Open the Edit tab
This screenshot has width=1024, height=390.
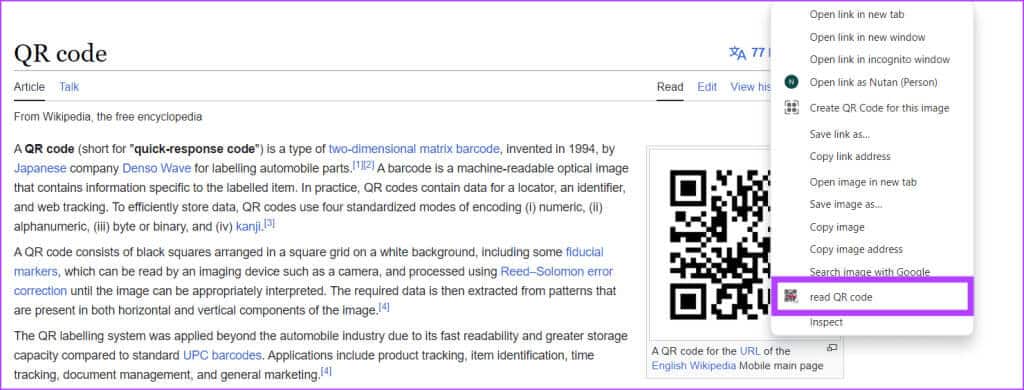pyautogui.click(x=707, y=87)
